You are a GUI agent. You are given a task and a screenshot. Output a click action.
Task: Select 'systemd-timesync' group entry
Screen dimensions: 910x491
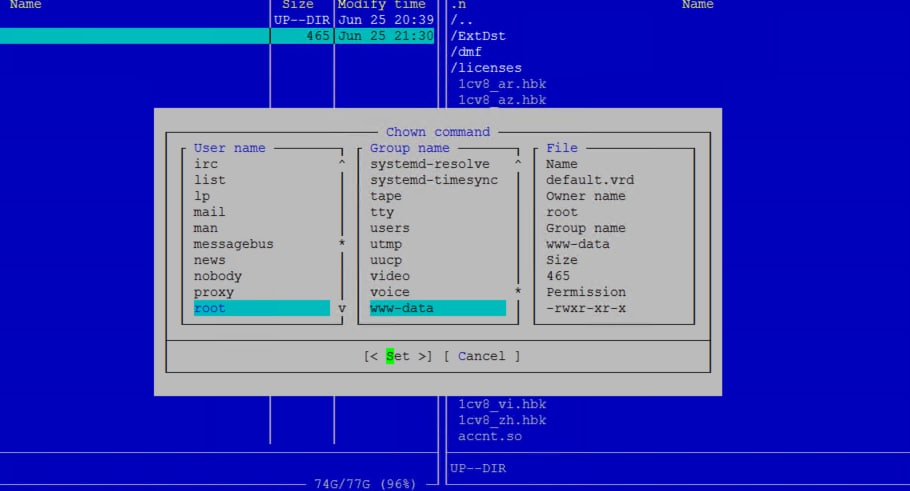[434, 180]
